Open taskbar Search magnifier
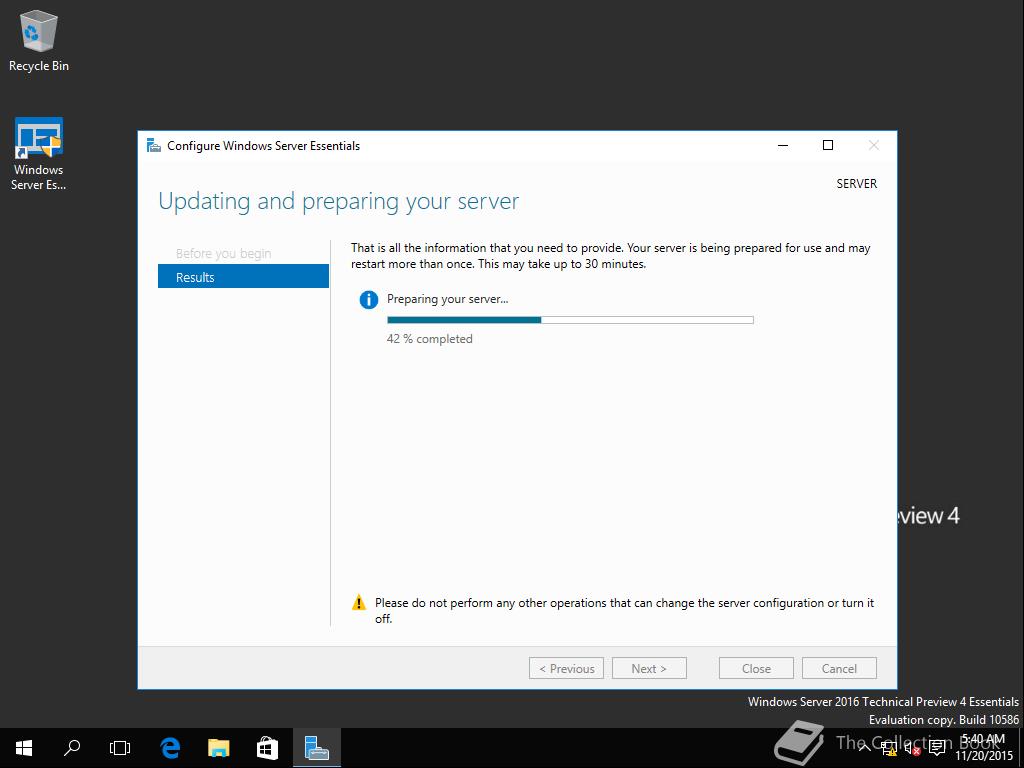The width and height of the screenshot is (1024, 768). point(72,748)
